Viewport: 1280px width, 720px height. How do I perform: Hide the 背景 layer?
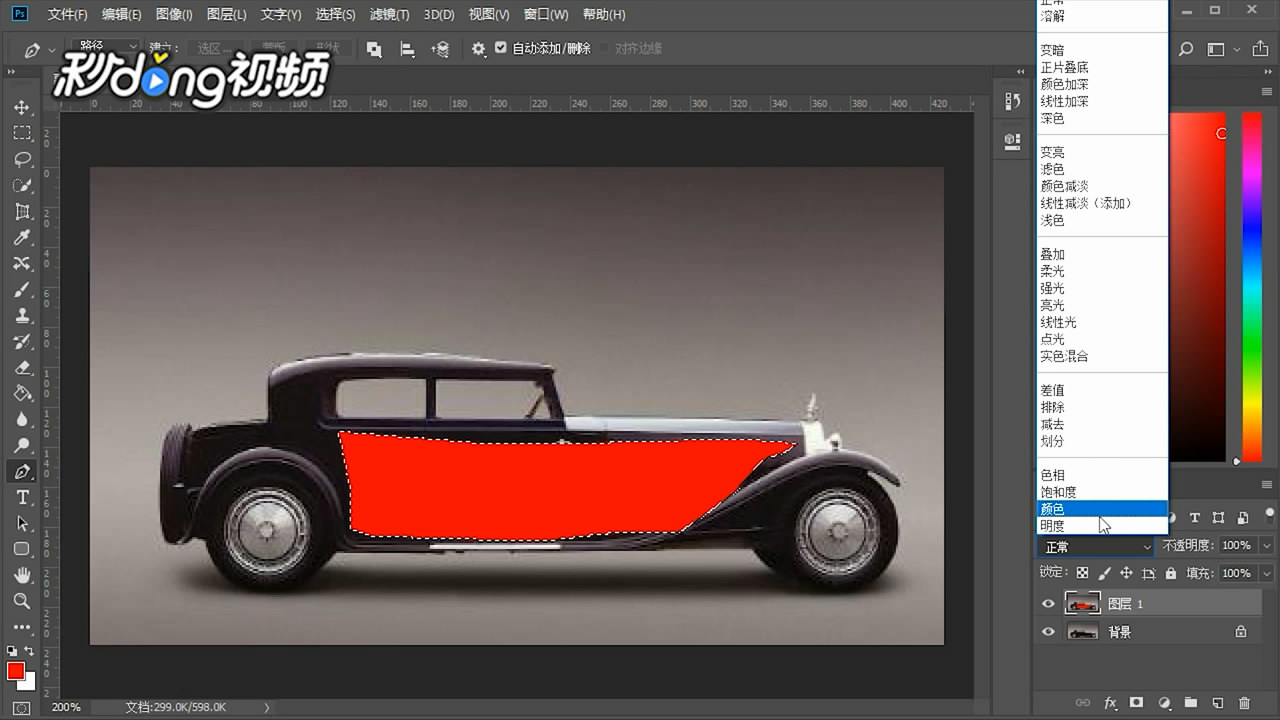(x=1048, y=632)
